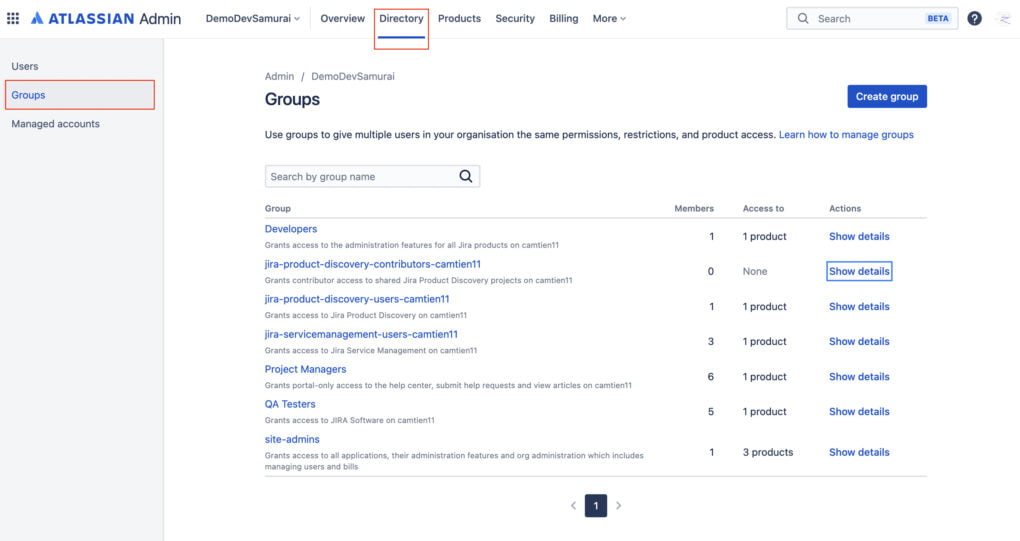Open jira-product-discovery-contributors-camtien11 group

(373, 264)
